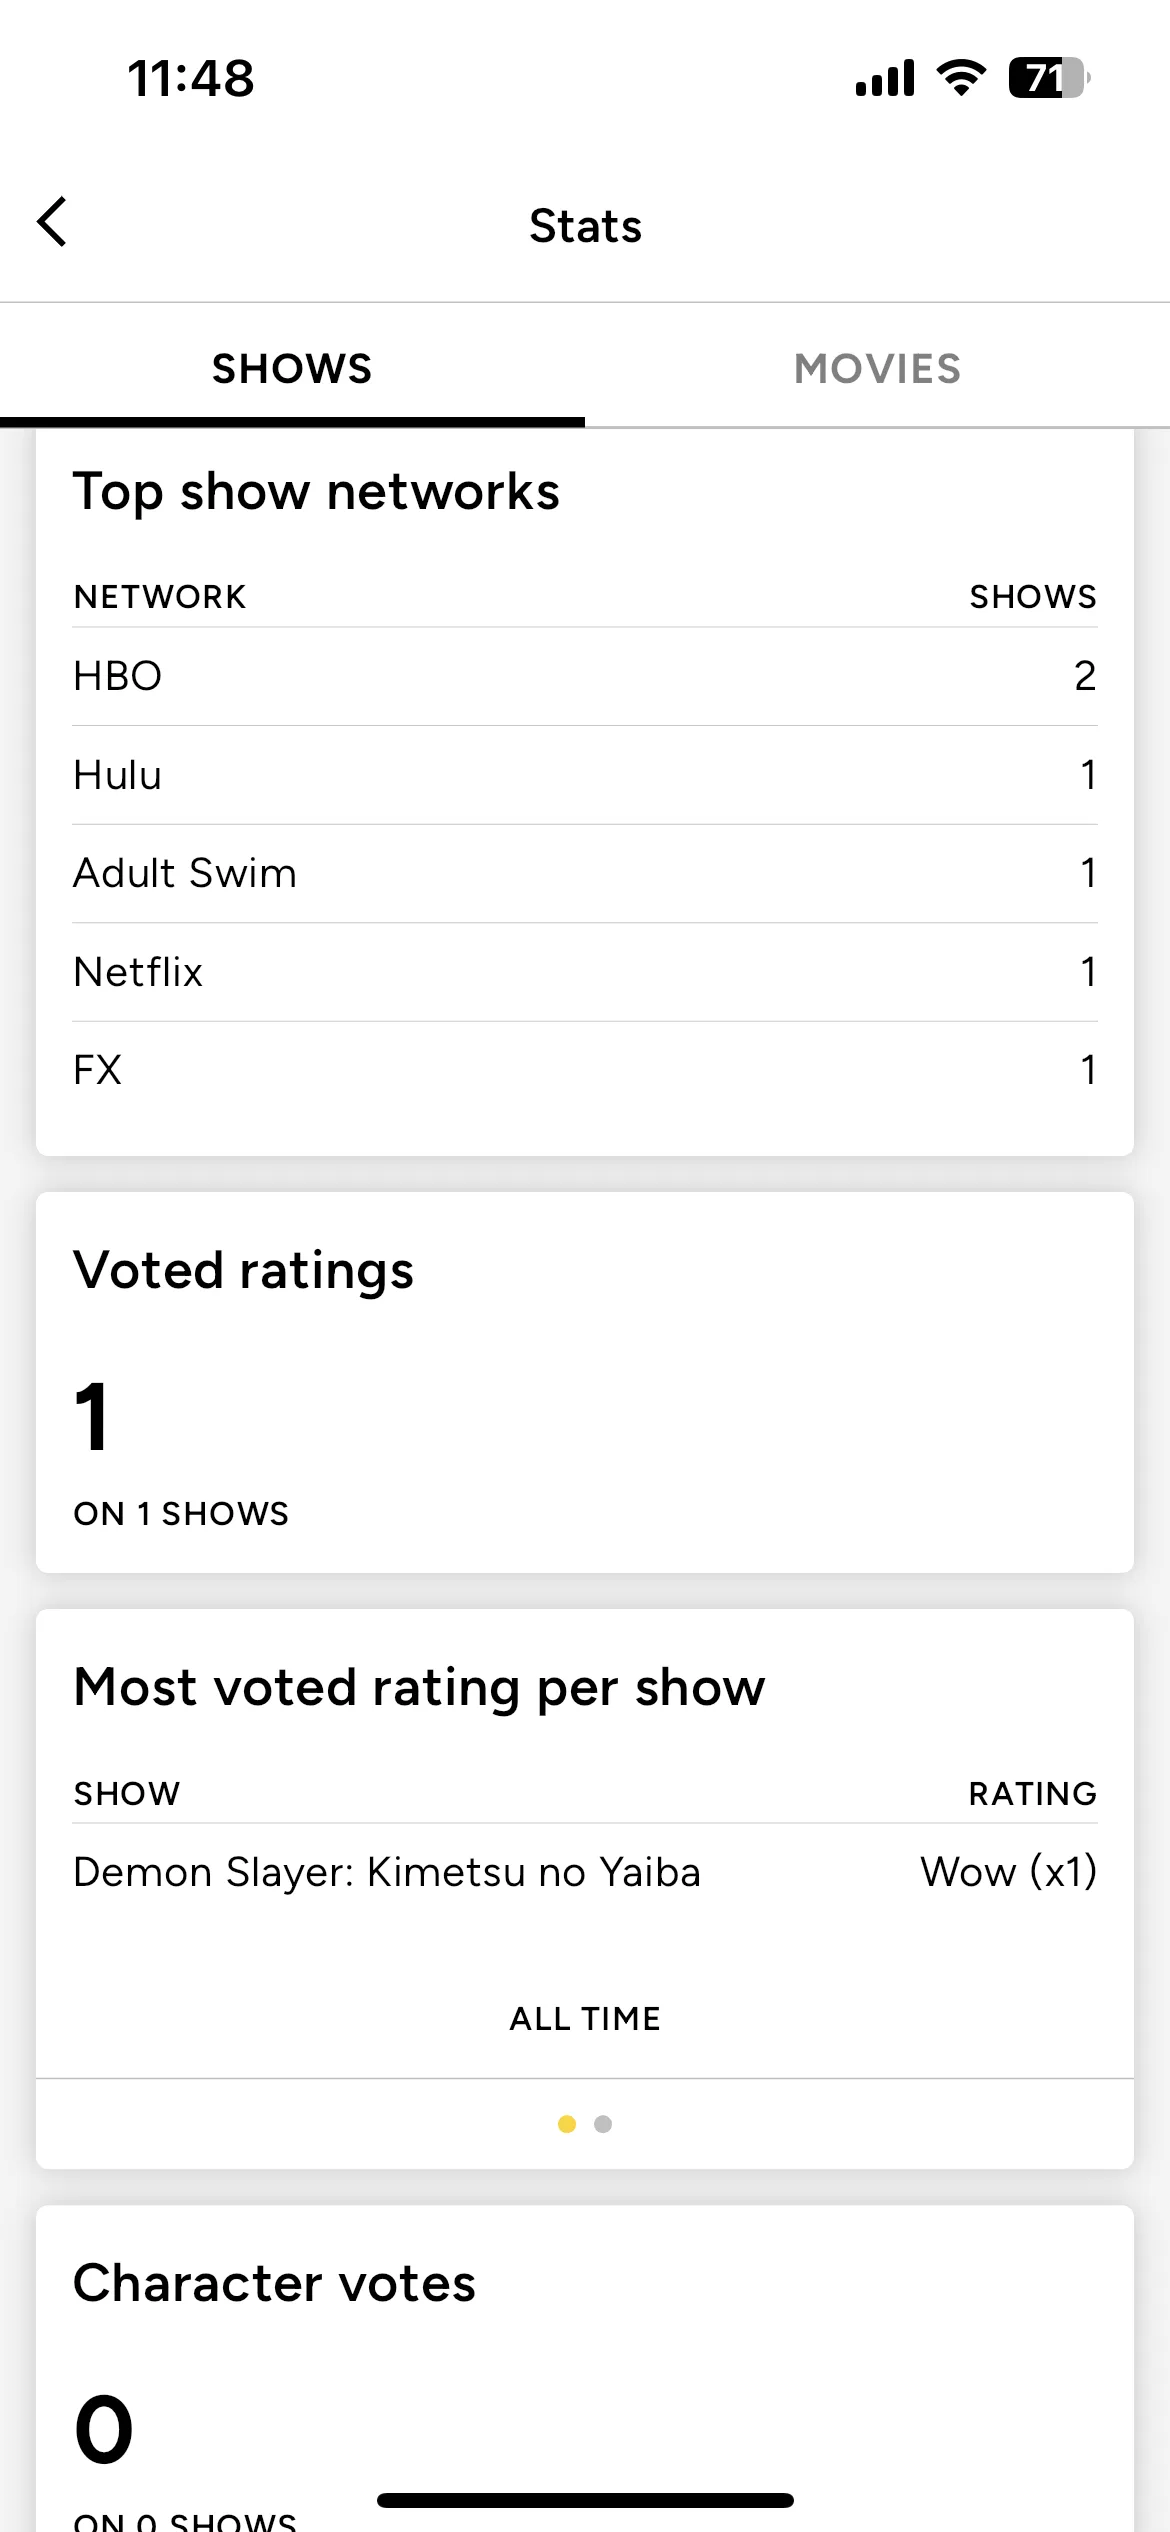
Task: Tap the FX network row
Action: point(585,1070)
